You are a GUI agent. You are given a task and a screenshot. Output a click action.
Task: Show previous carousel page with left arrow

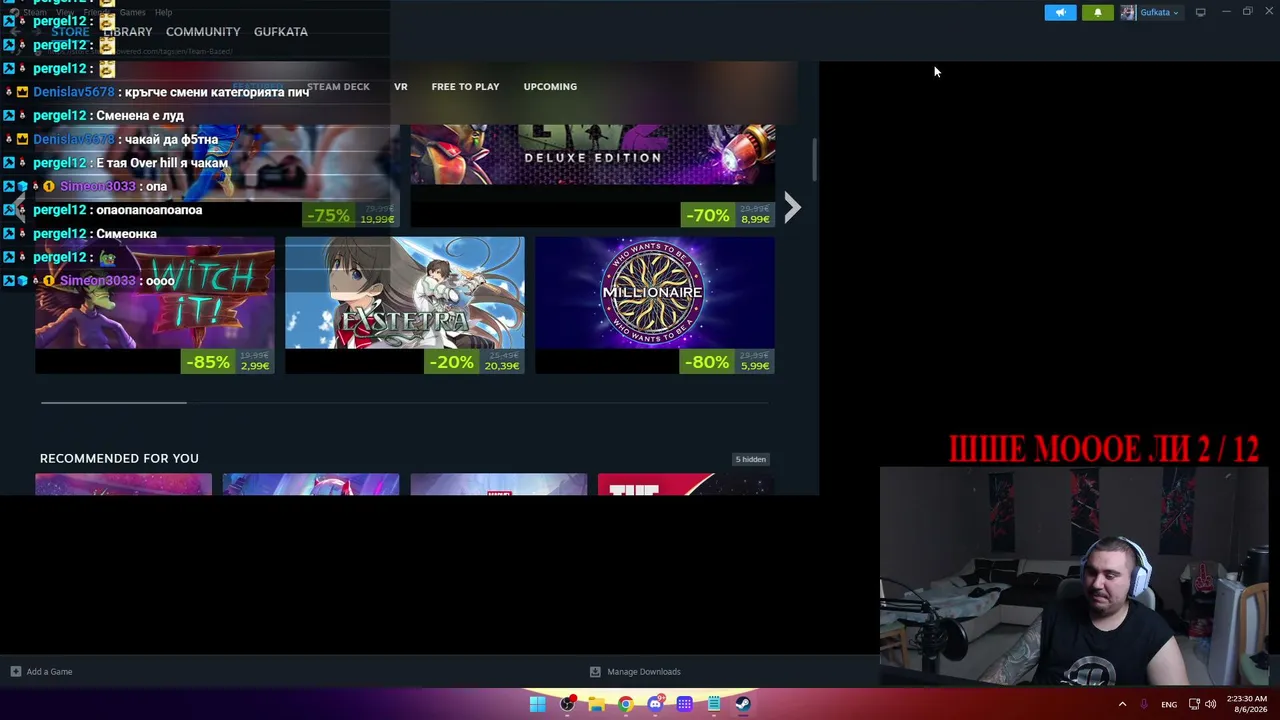(x=17, y=207)
